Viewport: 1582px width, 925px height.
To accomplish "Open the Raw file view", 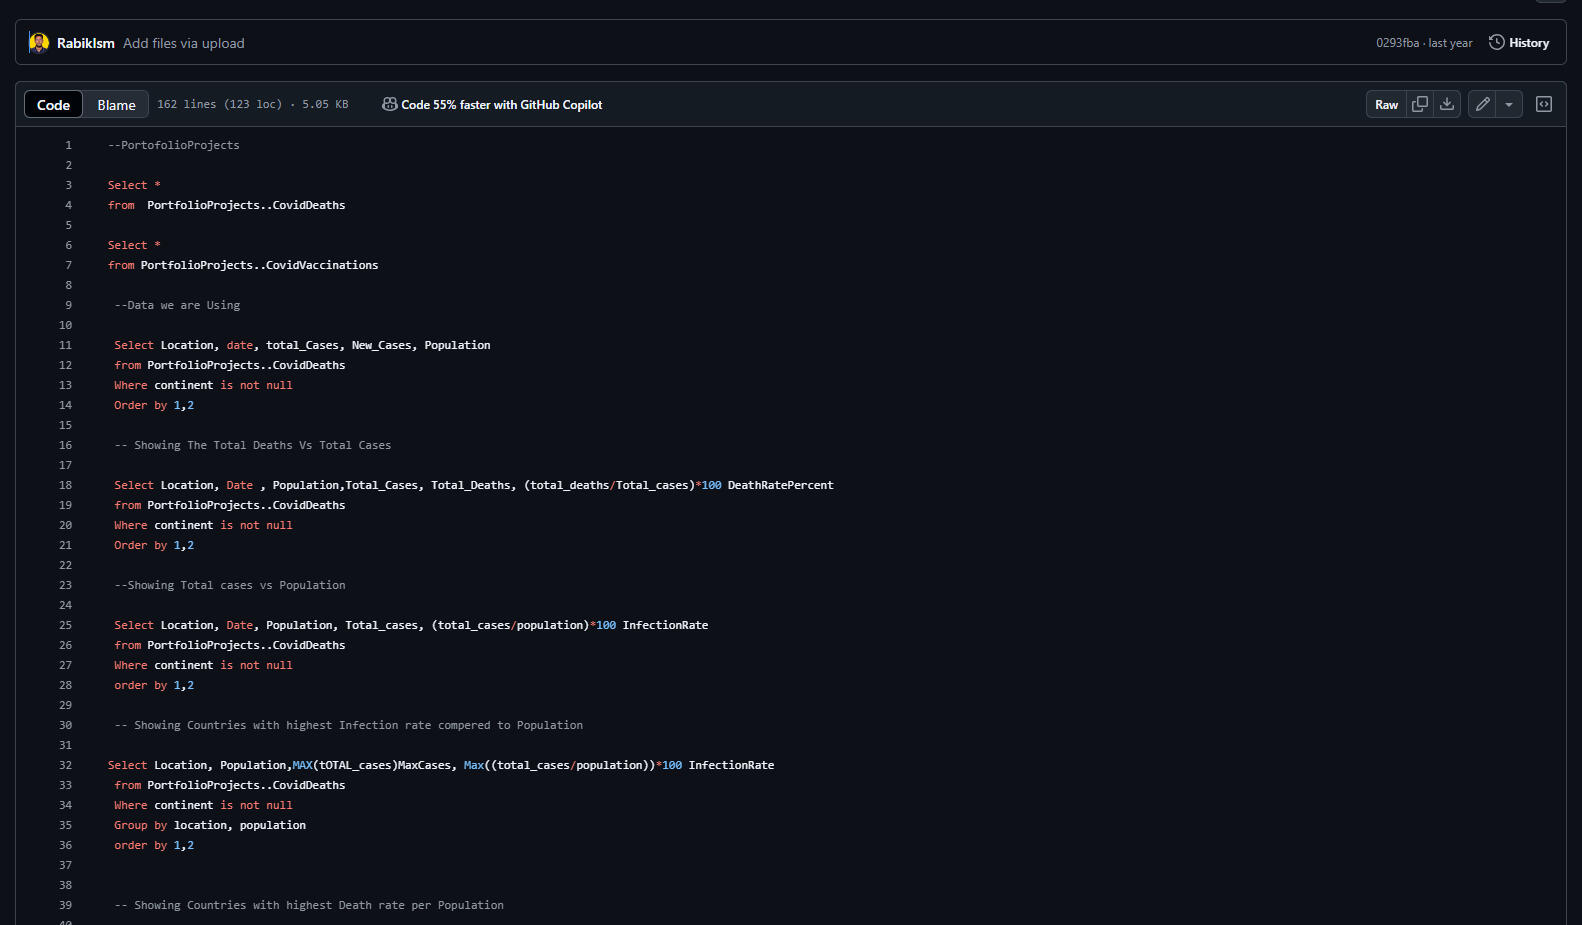I will click(x=1386, y=104).
